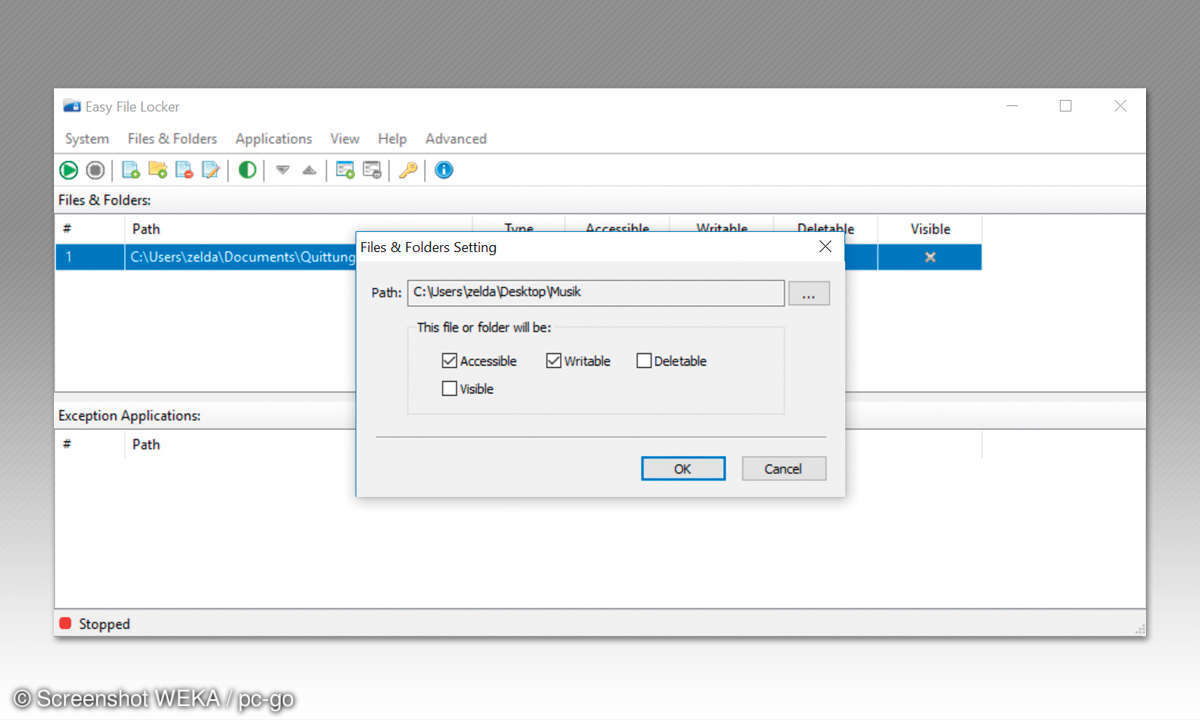Open the Files & Folders menu
The height and width of the screenshot is (720, 1200).
[x=172, y=139]
